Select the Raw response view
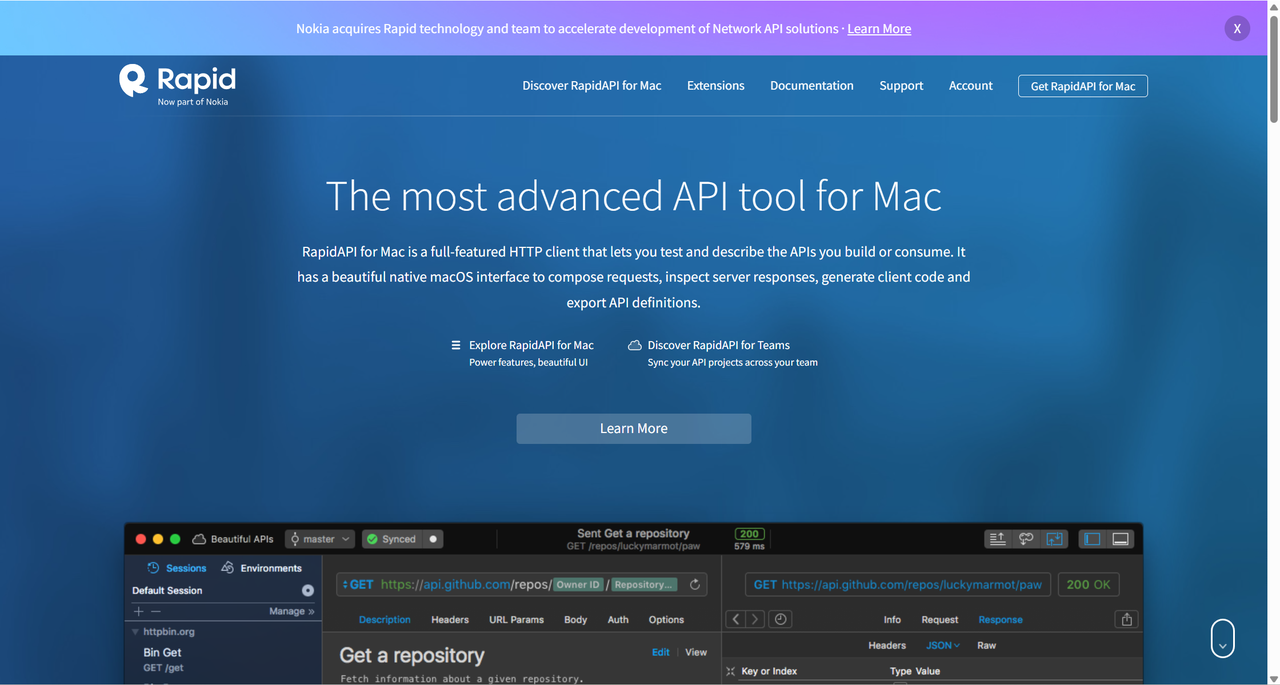This screenshot has height=685, width=1280. 987,646
